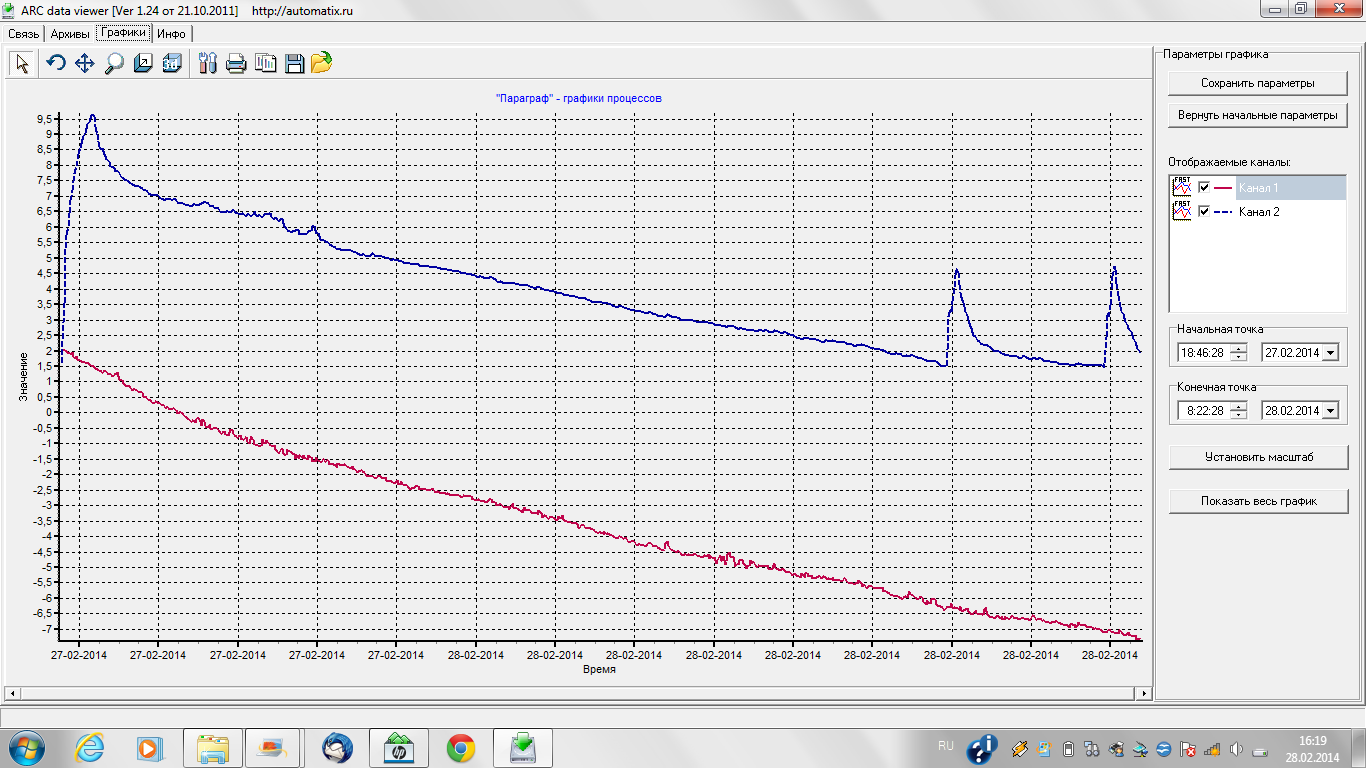This screenshot has height=768, width=1366.
Task: Click horizontal scrollbar right arrow
Action: tap(1145, 693)
